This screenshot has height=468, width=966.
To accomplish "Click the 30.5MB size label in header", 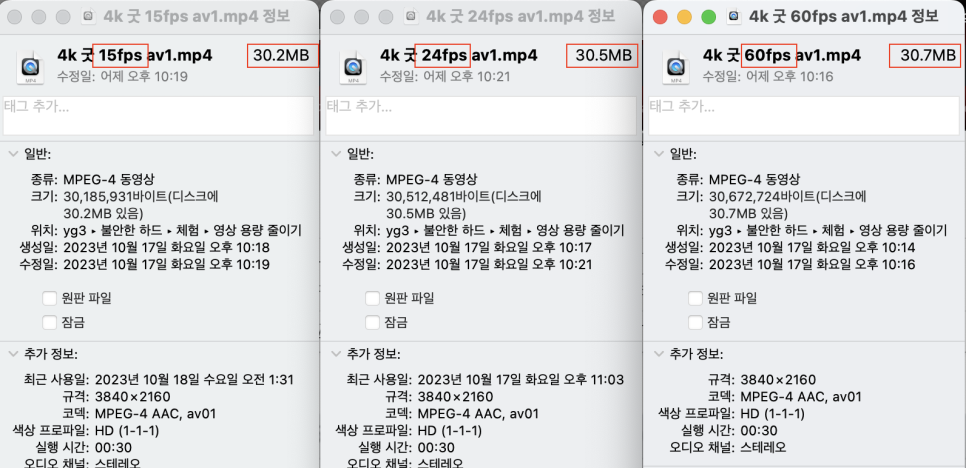I will tap(604, 55).
